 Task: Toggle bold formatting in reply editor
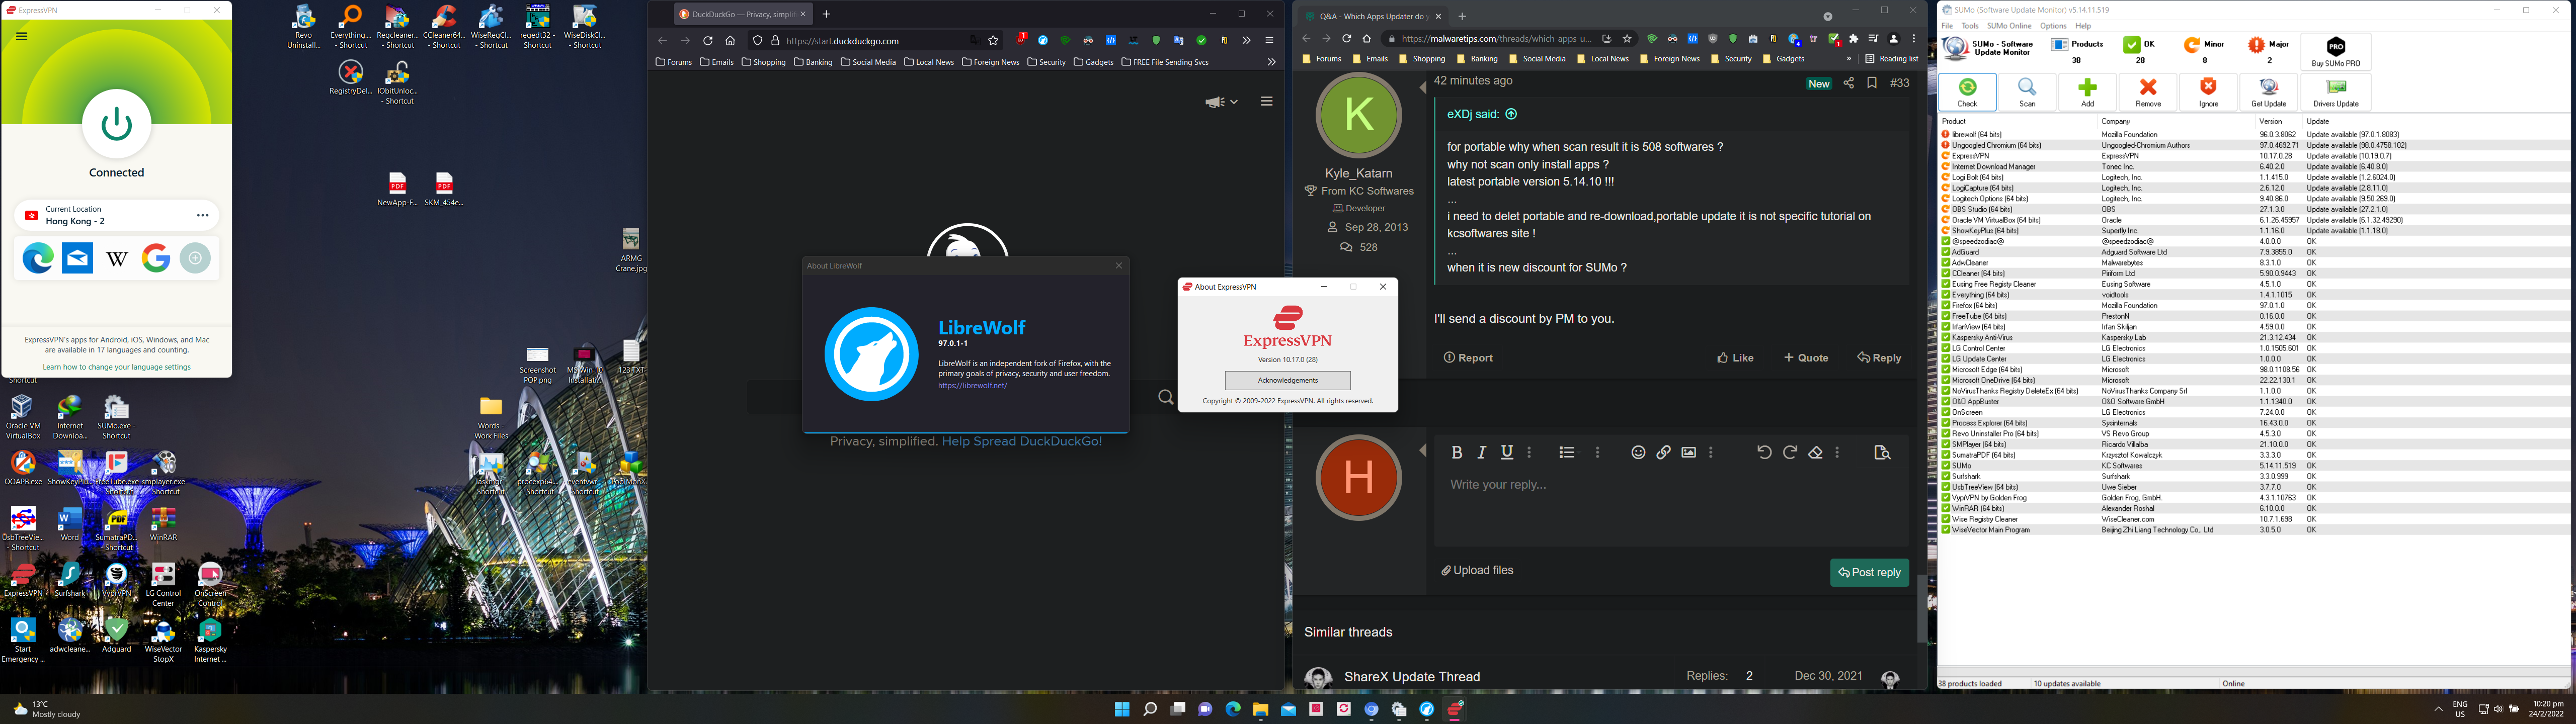[x=1457, y=453]
